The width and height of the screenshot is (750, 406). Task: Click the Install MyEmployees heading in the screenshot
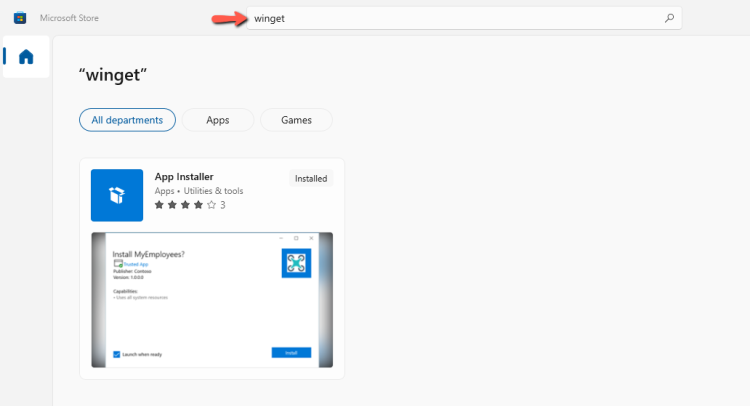coord(148,254)
